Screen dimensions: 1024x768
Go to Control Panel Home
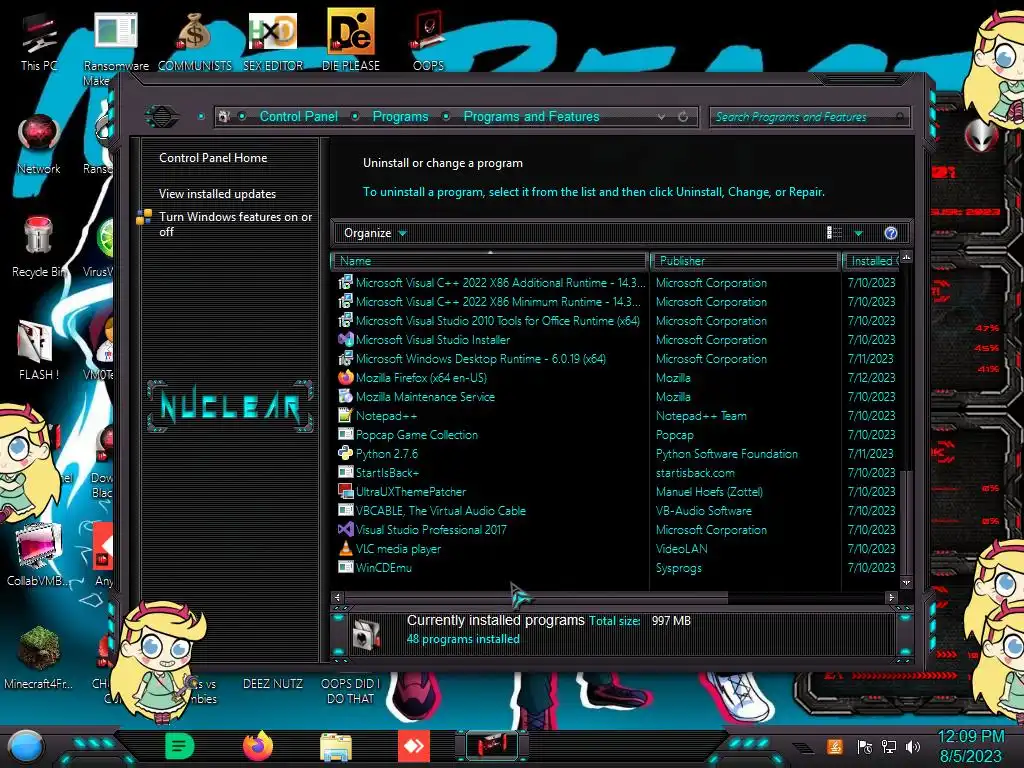[x=213, y=157]
